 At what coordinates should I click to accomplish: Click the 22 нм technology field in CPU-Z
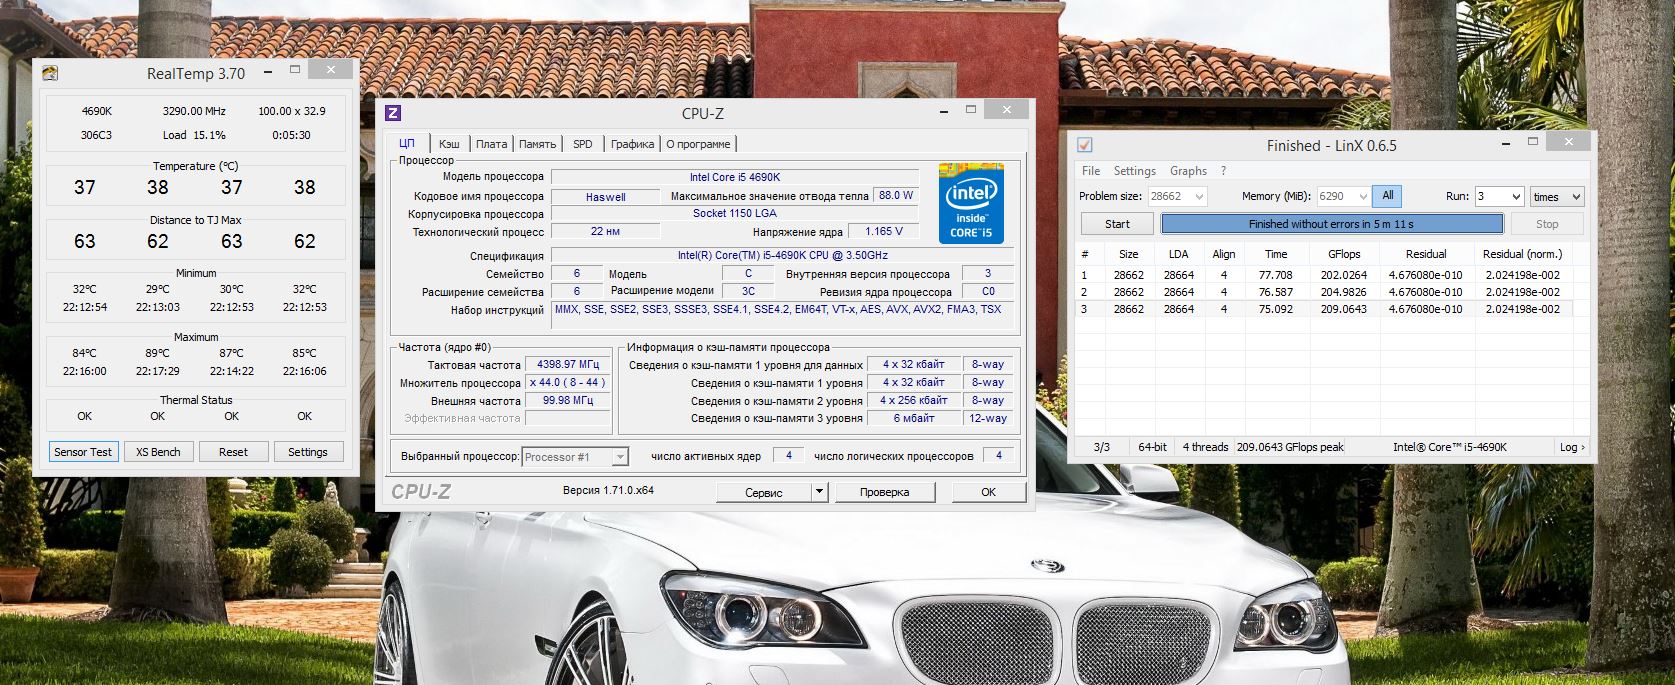click(605, 231)
